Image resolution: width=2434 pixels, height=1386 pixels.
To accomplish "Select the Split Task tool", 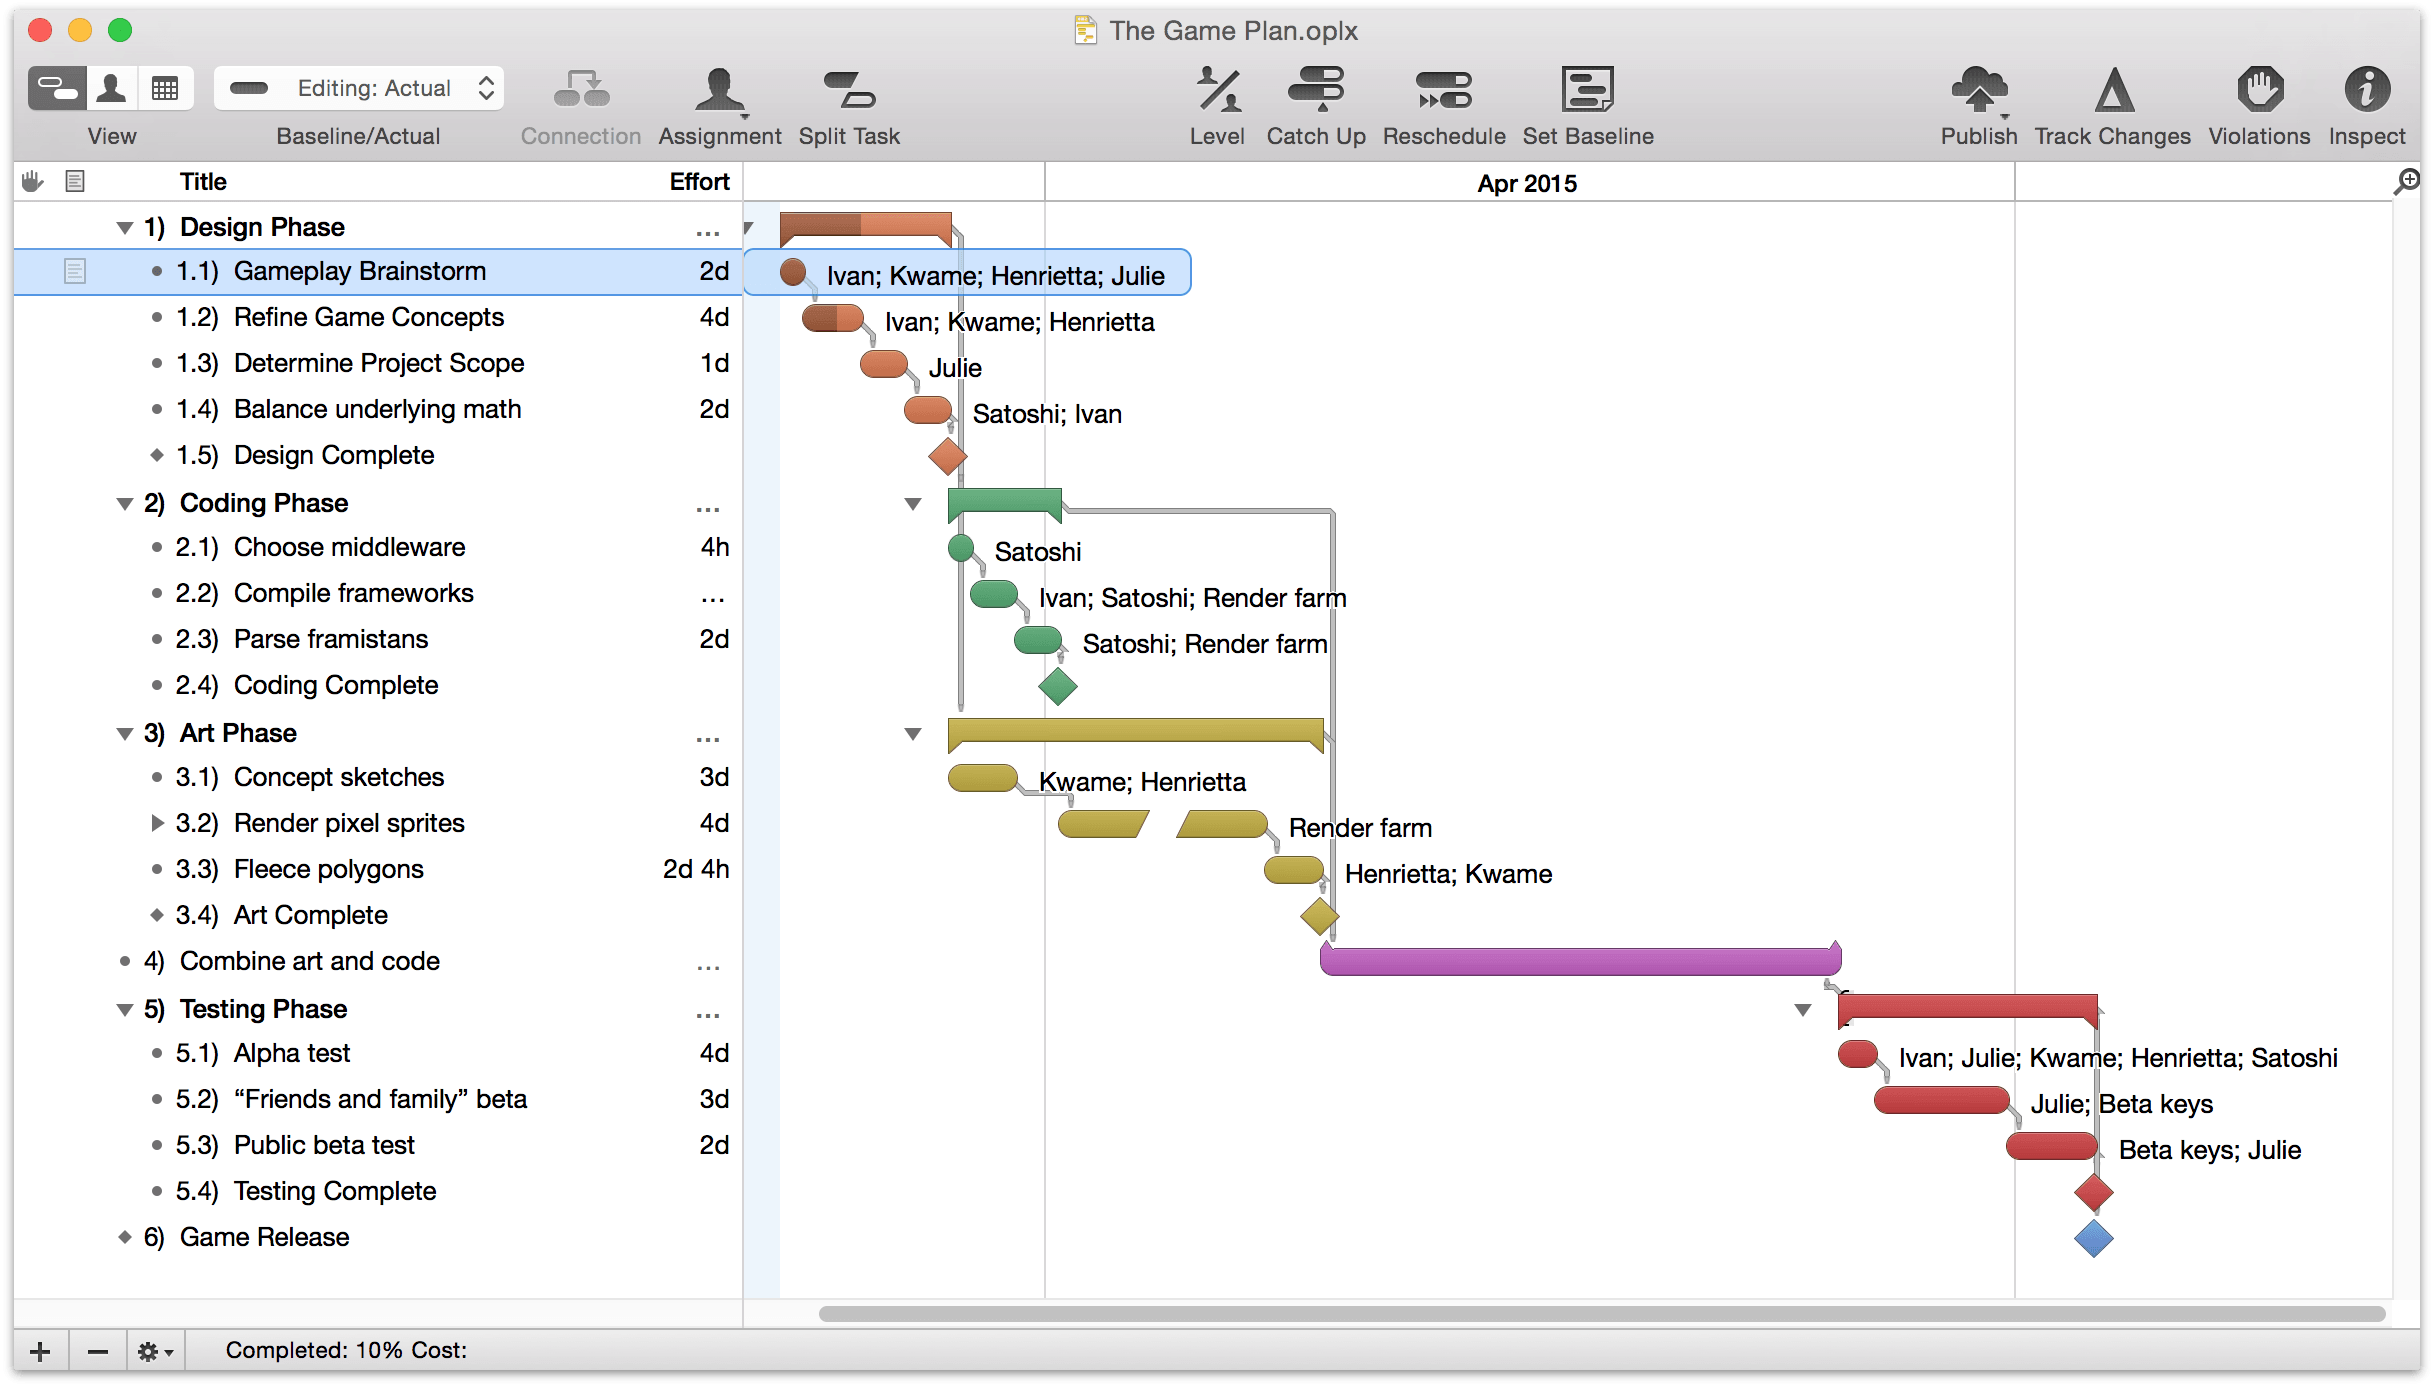I will point(849,95).
